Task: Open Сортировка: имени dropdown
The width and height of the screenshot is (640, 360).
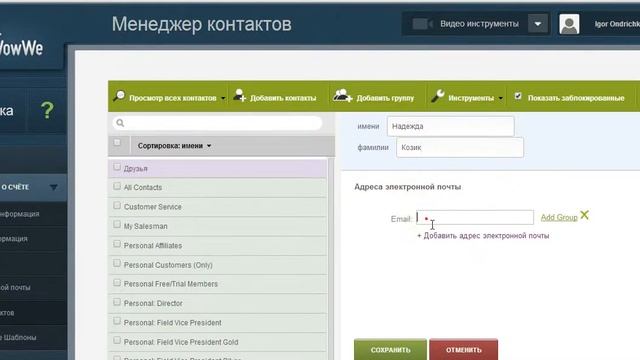Action: 174,146
